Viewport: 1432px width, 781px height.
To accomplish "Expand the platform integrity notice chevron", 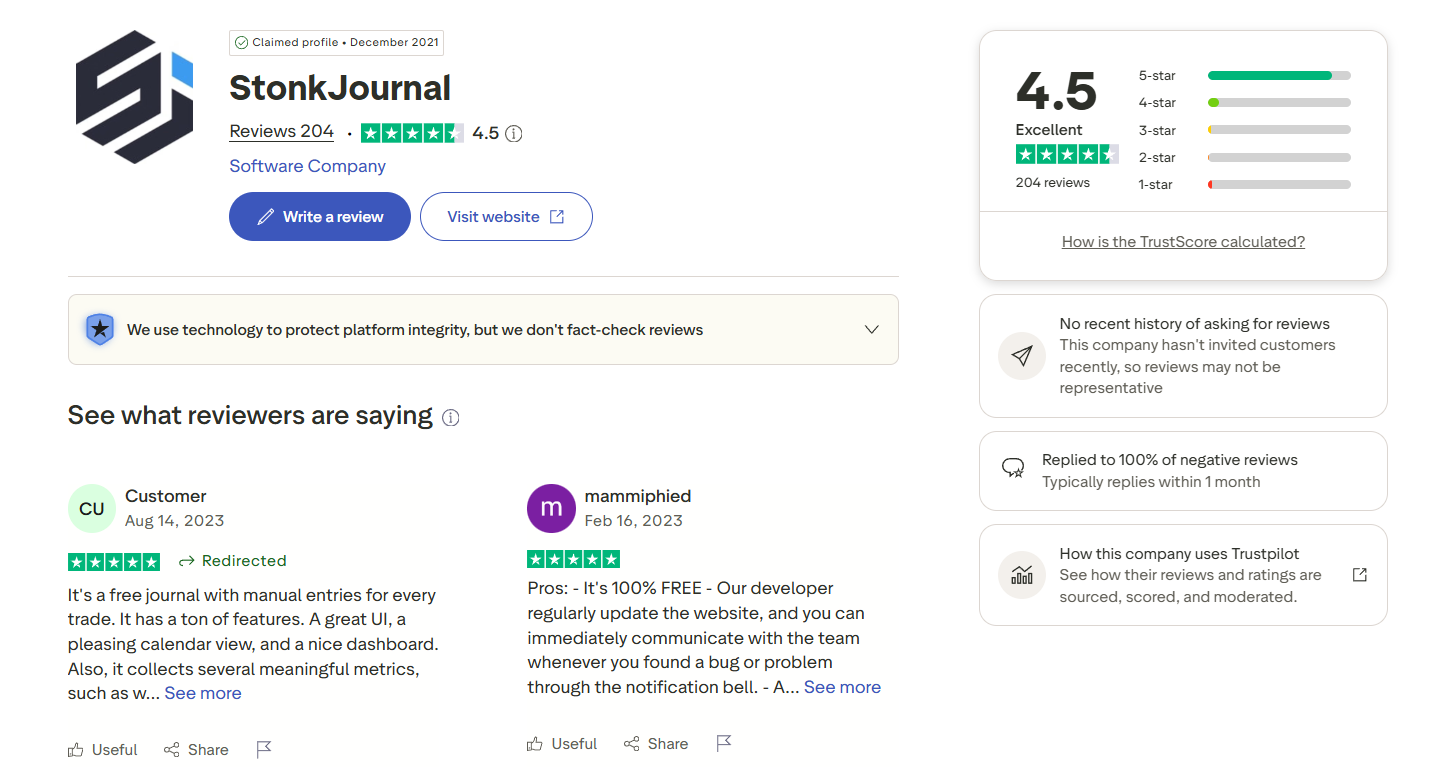I will click(x=871, y=329).
